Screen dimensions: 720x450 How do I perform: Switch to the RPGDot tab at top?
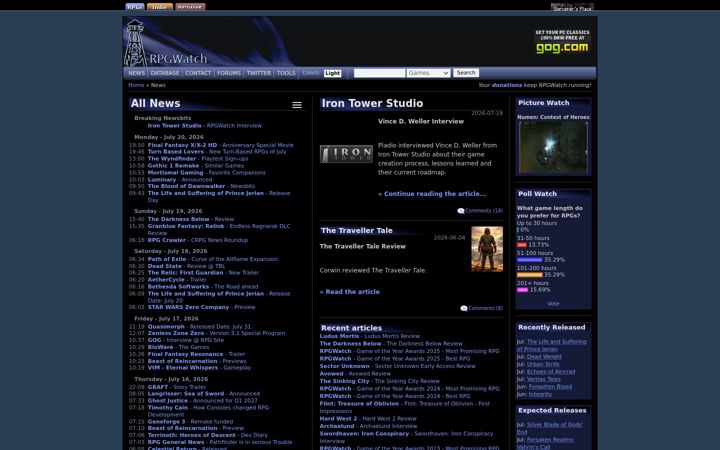click(x=190, y=7)
